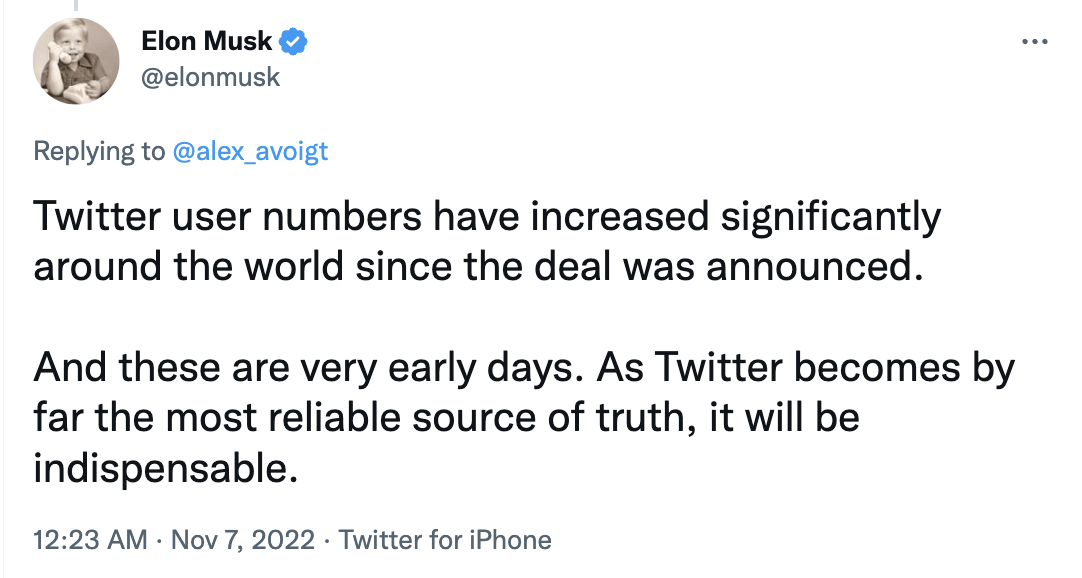This screenshot has height=578, width=1082.
Task: Click the word 'announced.' in the tweet
Action: 814,267
